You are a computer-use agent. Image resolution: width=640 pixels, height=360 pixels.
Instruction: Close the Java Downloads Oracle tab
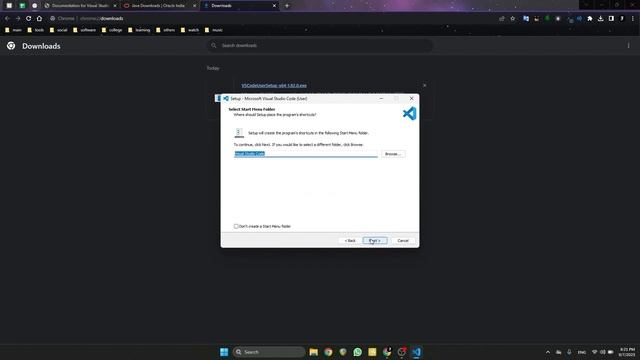point(194,6)
